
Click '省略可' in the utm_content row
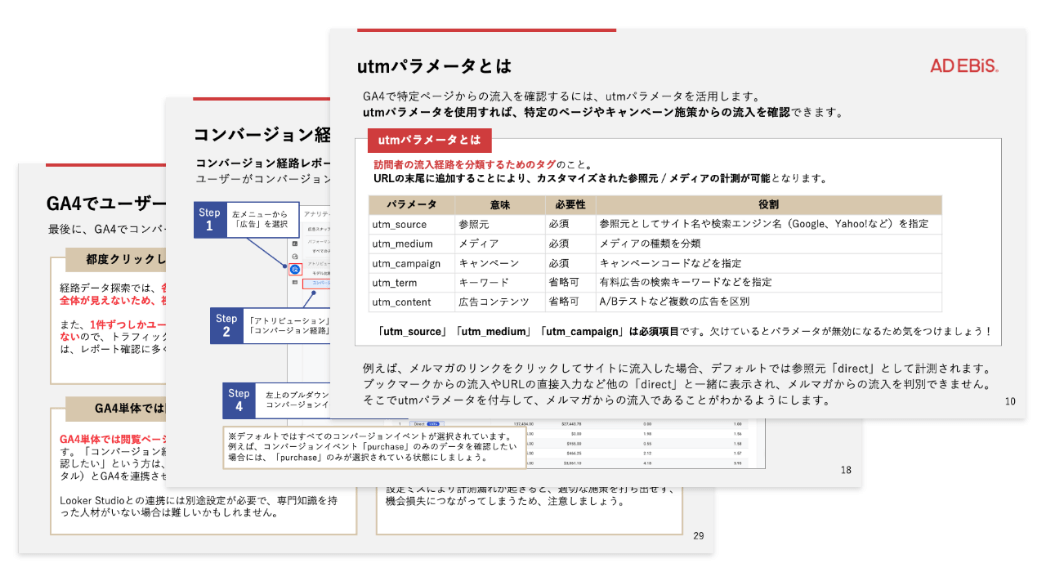click(x=564, y=302)
